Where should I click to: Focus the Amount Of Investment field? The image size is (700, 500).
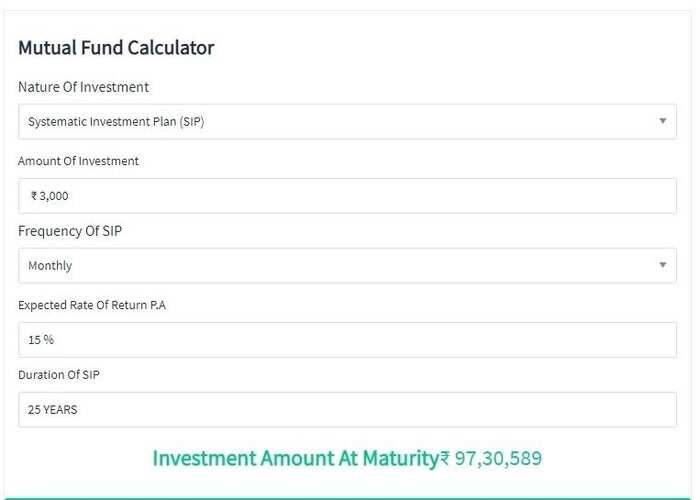[x=347, y=196]
